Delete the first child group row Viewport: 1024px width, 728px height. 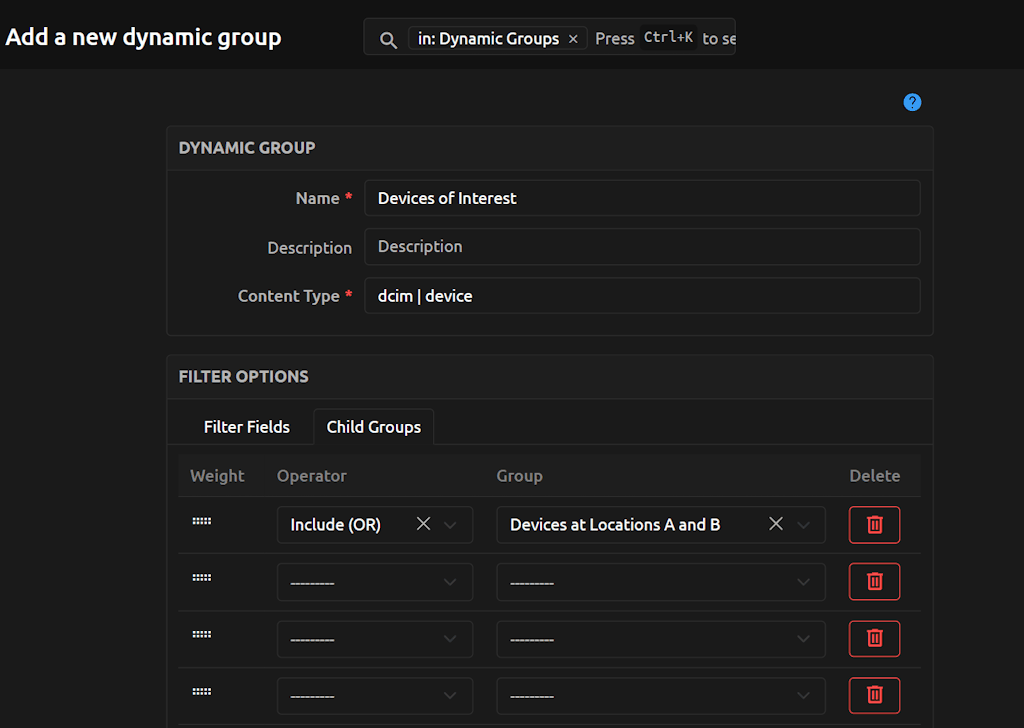(874, 524)
